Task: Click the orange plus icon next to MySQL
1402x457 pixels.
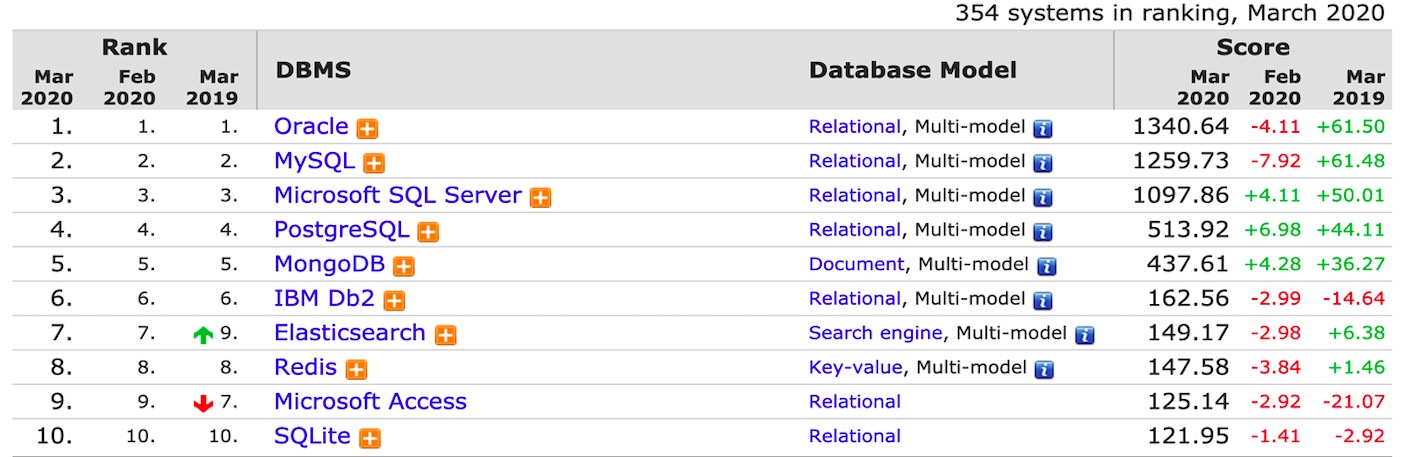Action: click(x=374, y=163)
